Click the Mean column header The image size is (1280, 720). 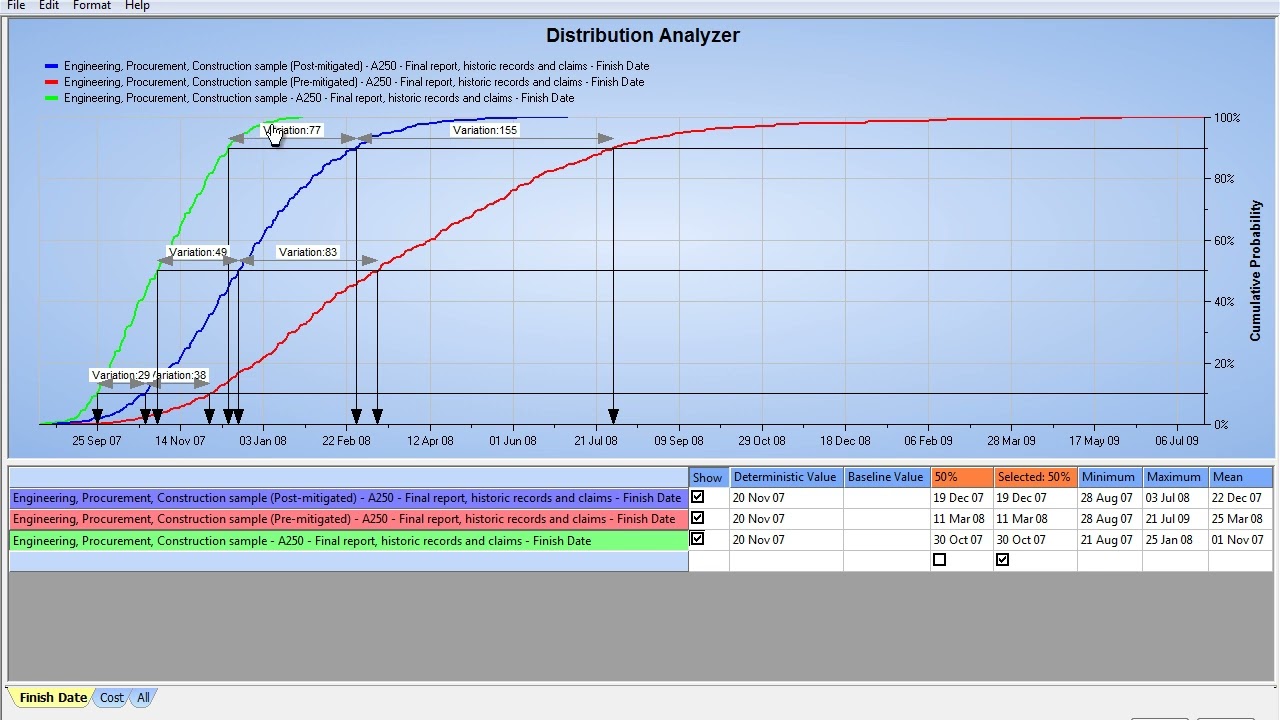tap(1240, 477)
